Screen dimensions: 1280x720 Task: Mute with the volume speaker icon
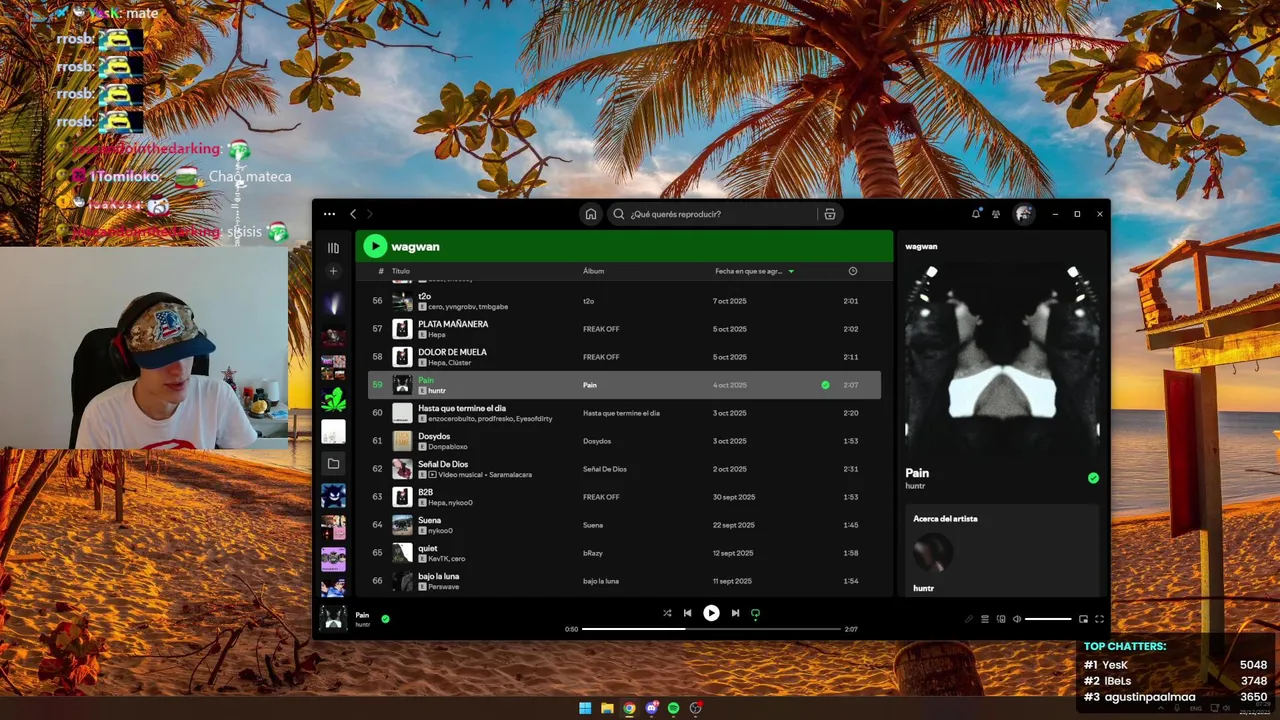1017,619
